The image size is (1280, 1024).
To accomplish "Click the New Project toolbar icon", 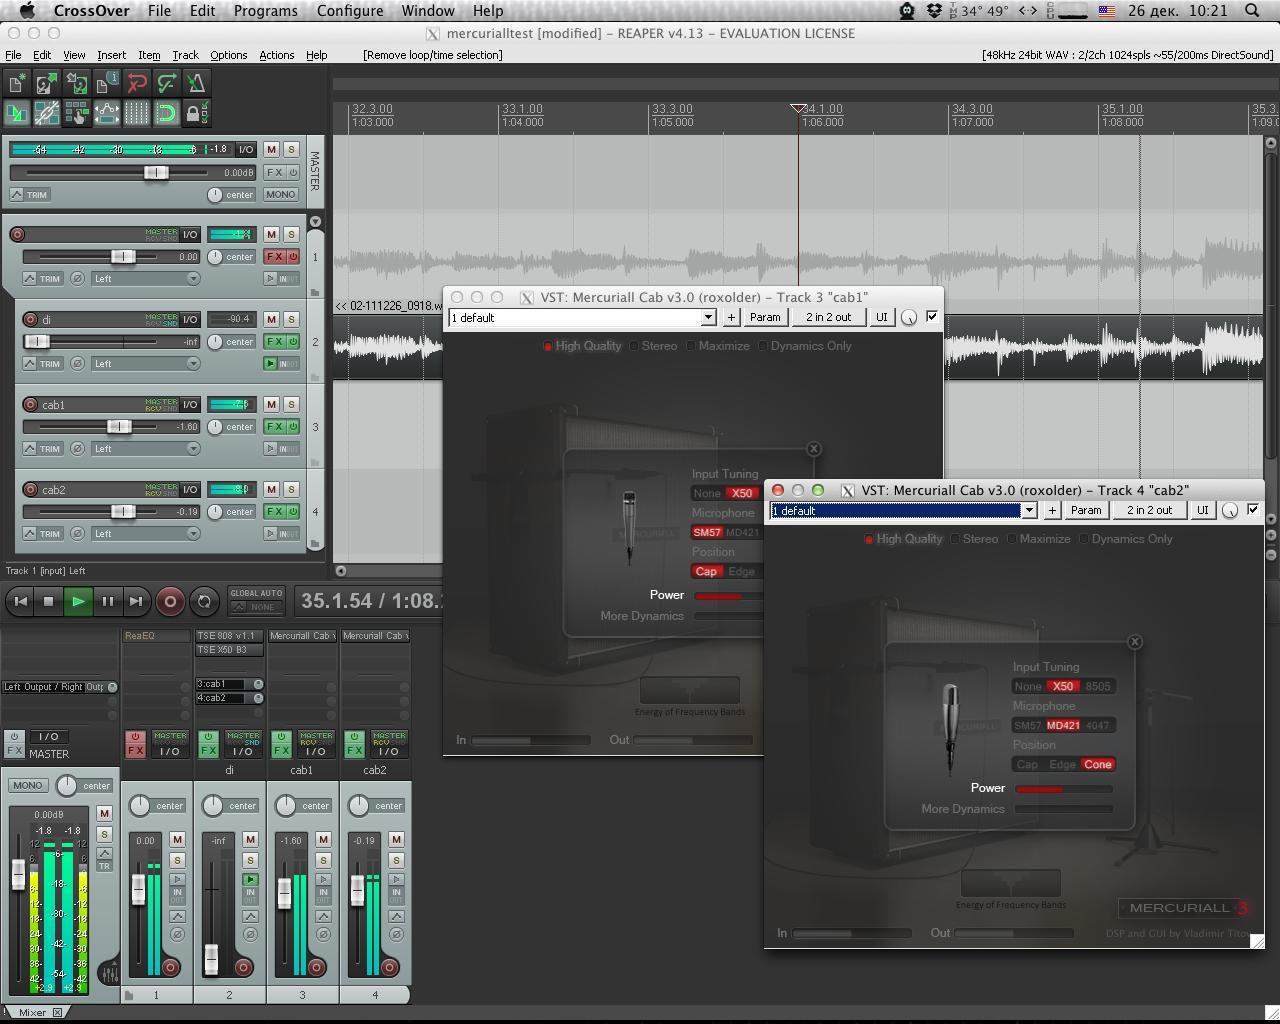I will tap(17, 83).
